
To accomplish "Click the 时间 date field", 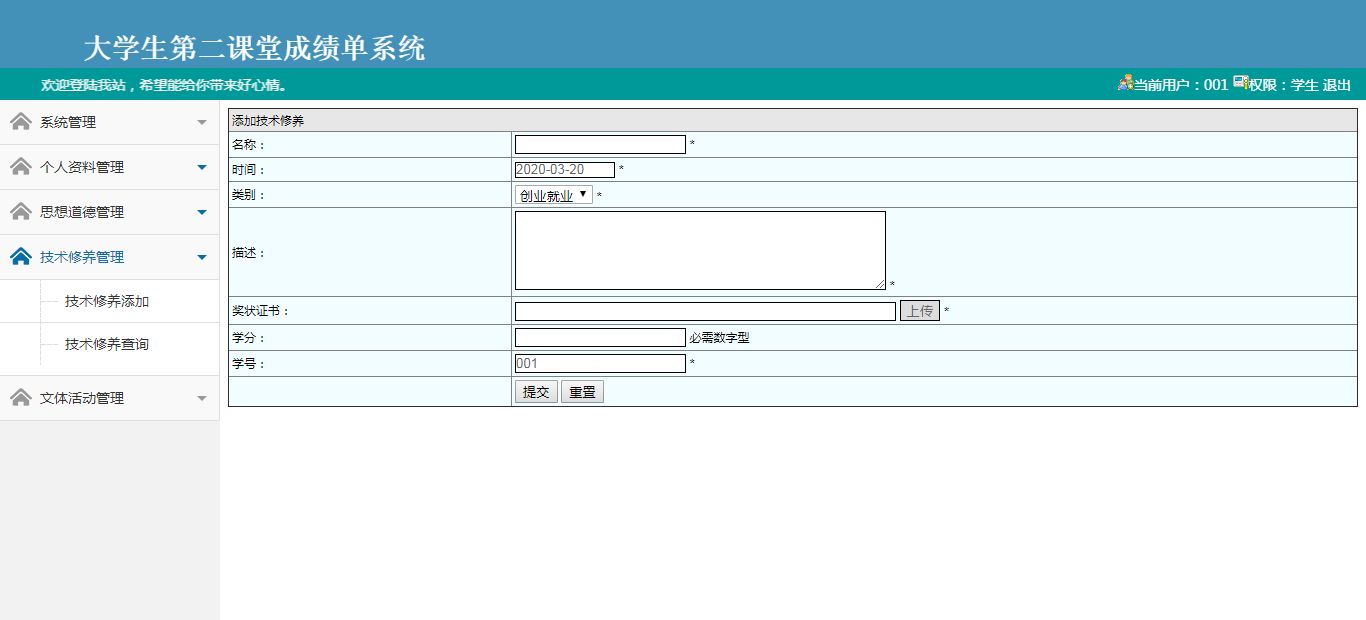I will click(565, 170).
